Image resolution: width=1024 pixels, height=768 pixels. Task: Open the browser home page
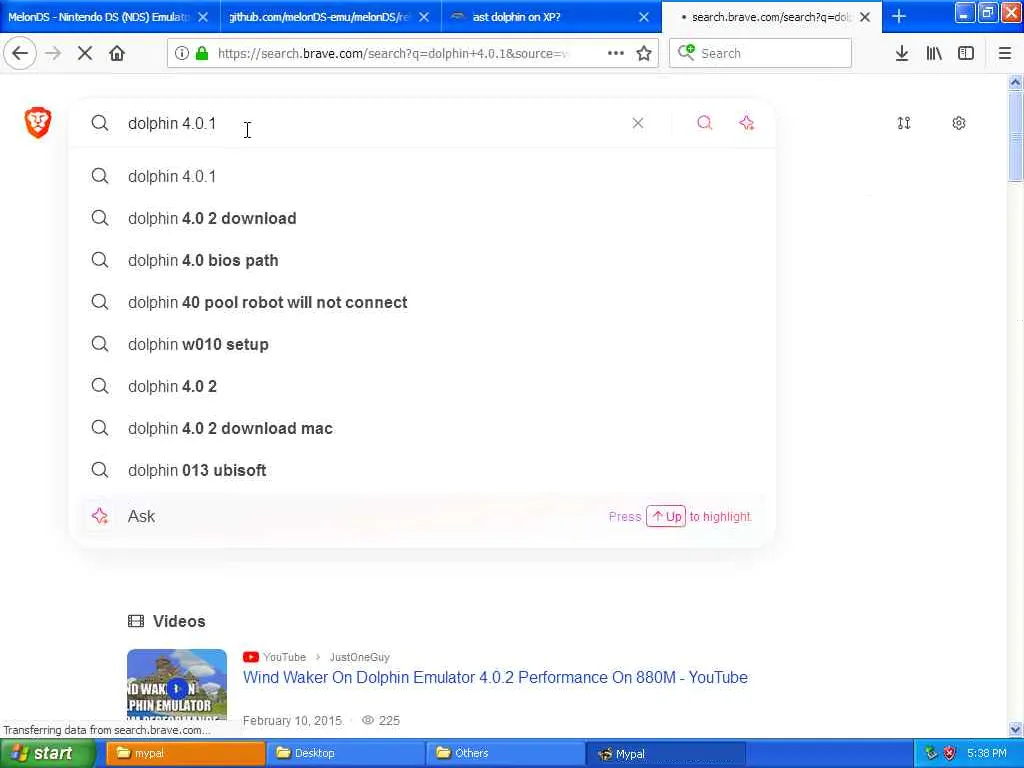pos(117,54)
